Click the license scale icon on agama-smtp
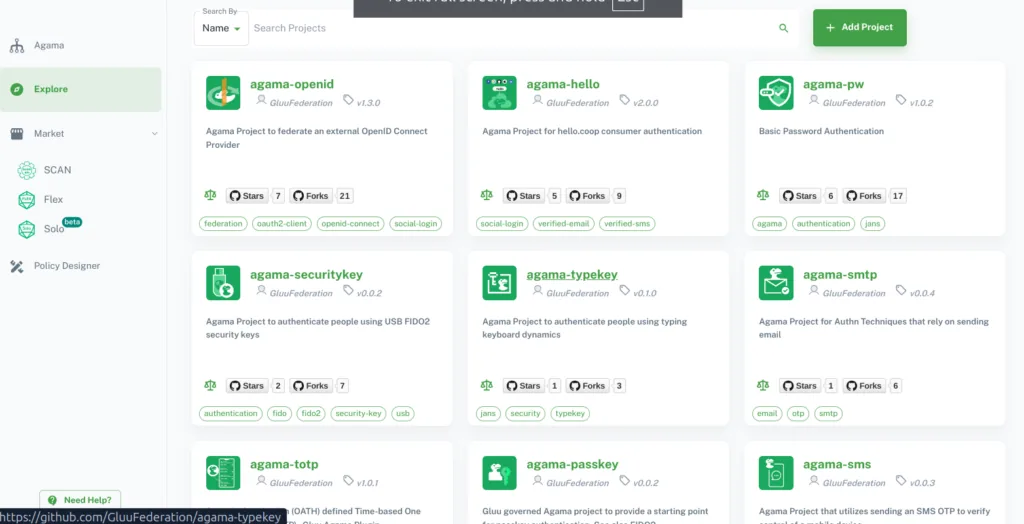The image size is (1024, 524). tap(763, 385)
